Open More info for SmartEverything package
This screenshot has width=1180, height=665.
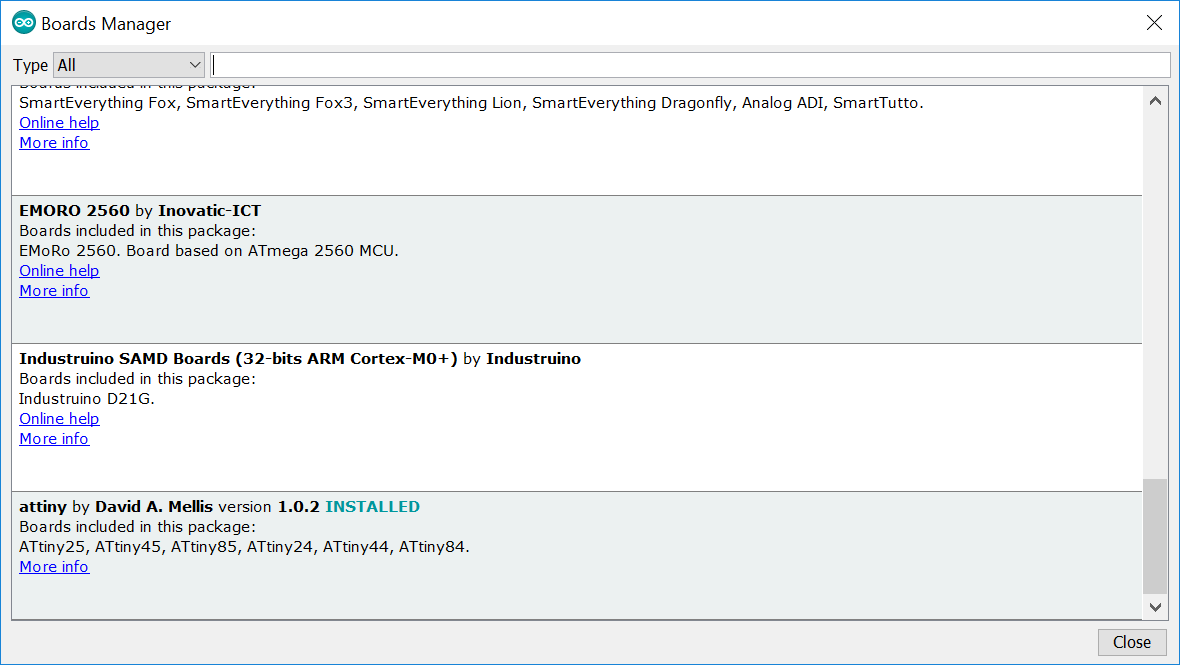click(53, 143)
